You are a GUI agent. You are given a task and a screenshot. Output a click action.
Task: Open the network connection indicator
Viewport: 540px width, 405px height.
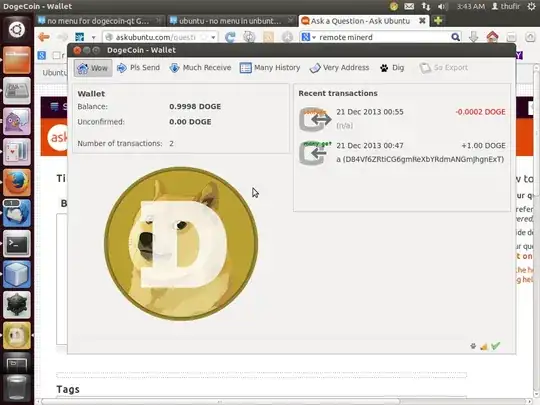coord(426,6)
